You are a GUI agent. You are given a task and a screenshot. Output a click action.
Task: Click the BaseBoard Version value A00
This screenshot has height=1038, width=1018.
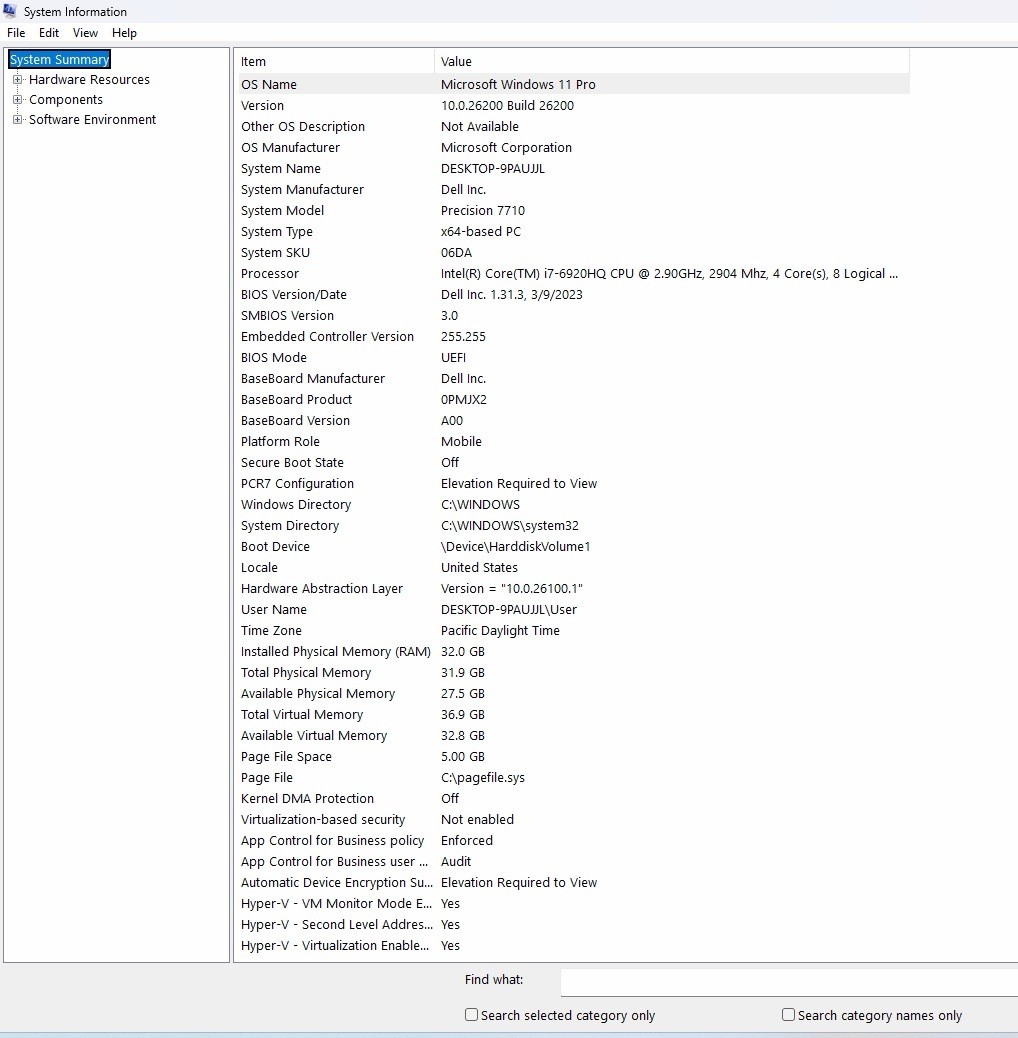click(x=452, y=420)
